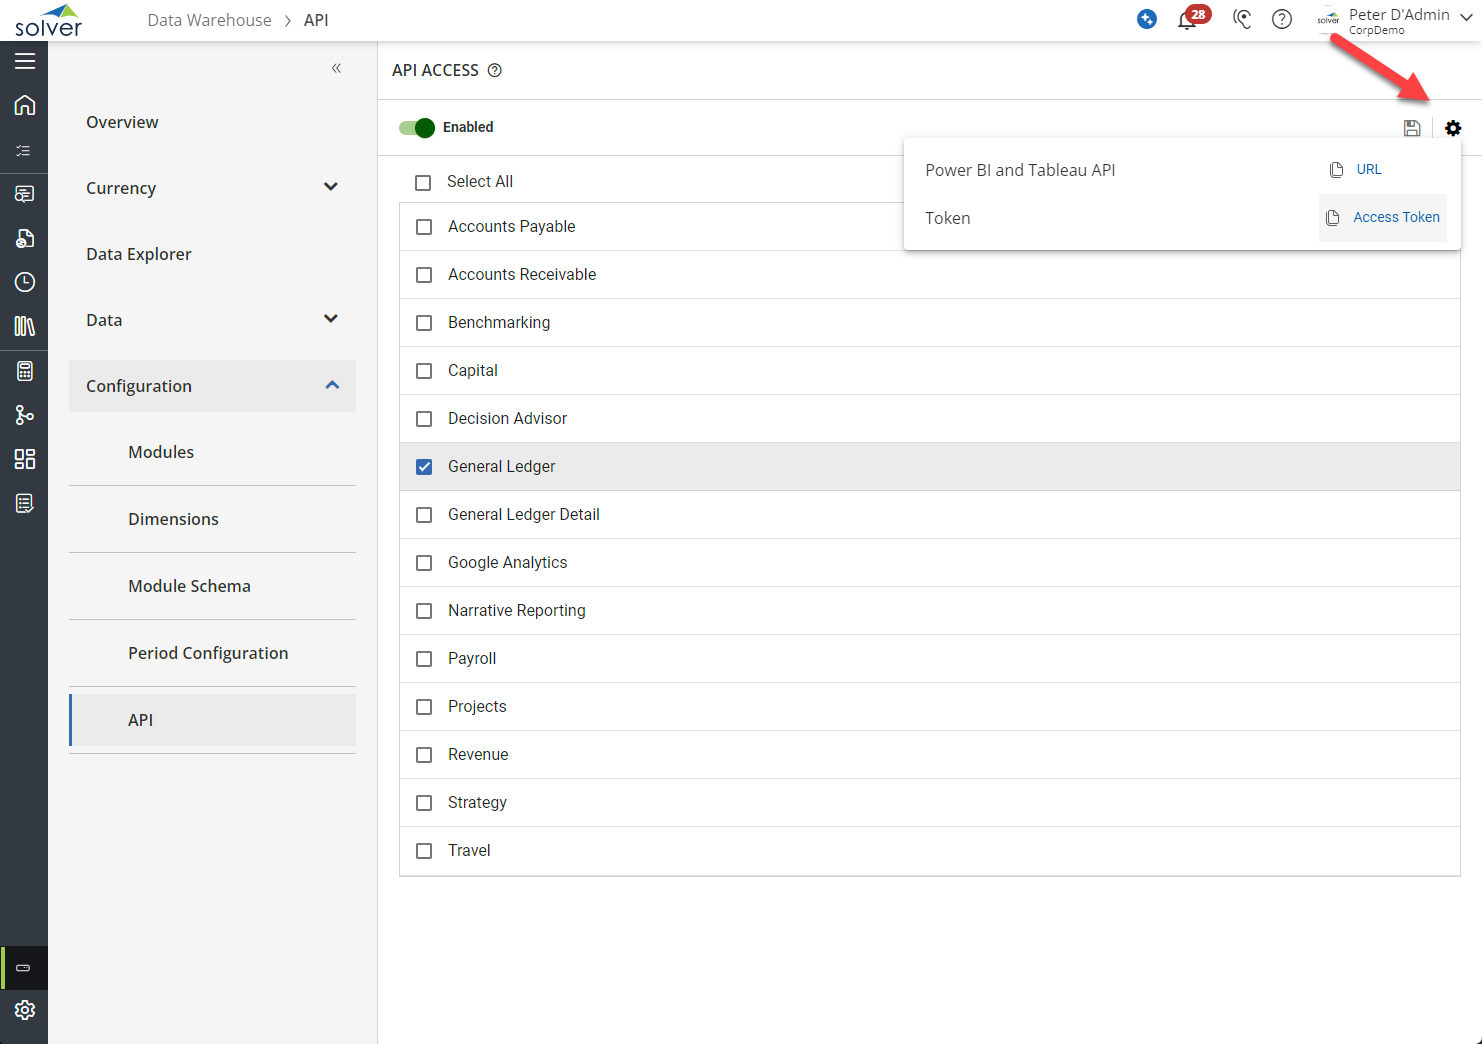Screen dimensions: 1482x1044
Task: Tick the Payroll module checkbox
Action: (424, 659)
